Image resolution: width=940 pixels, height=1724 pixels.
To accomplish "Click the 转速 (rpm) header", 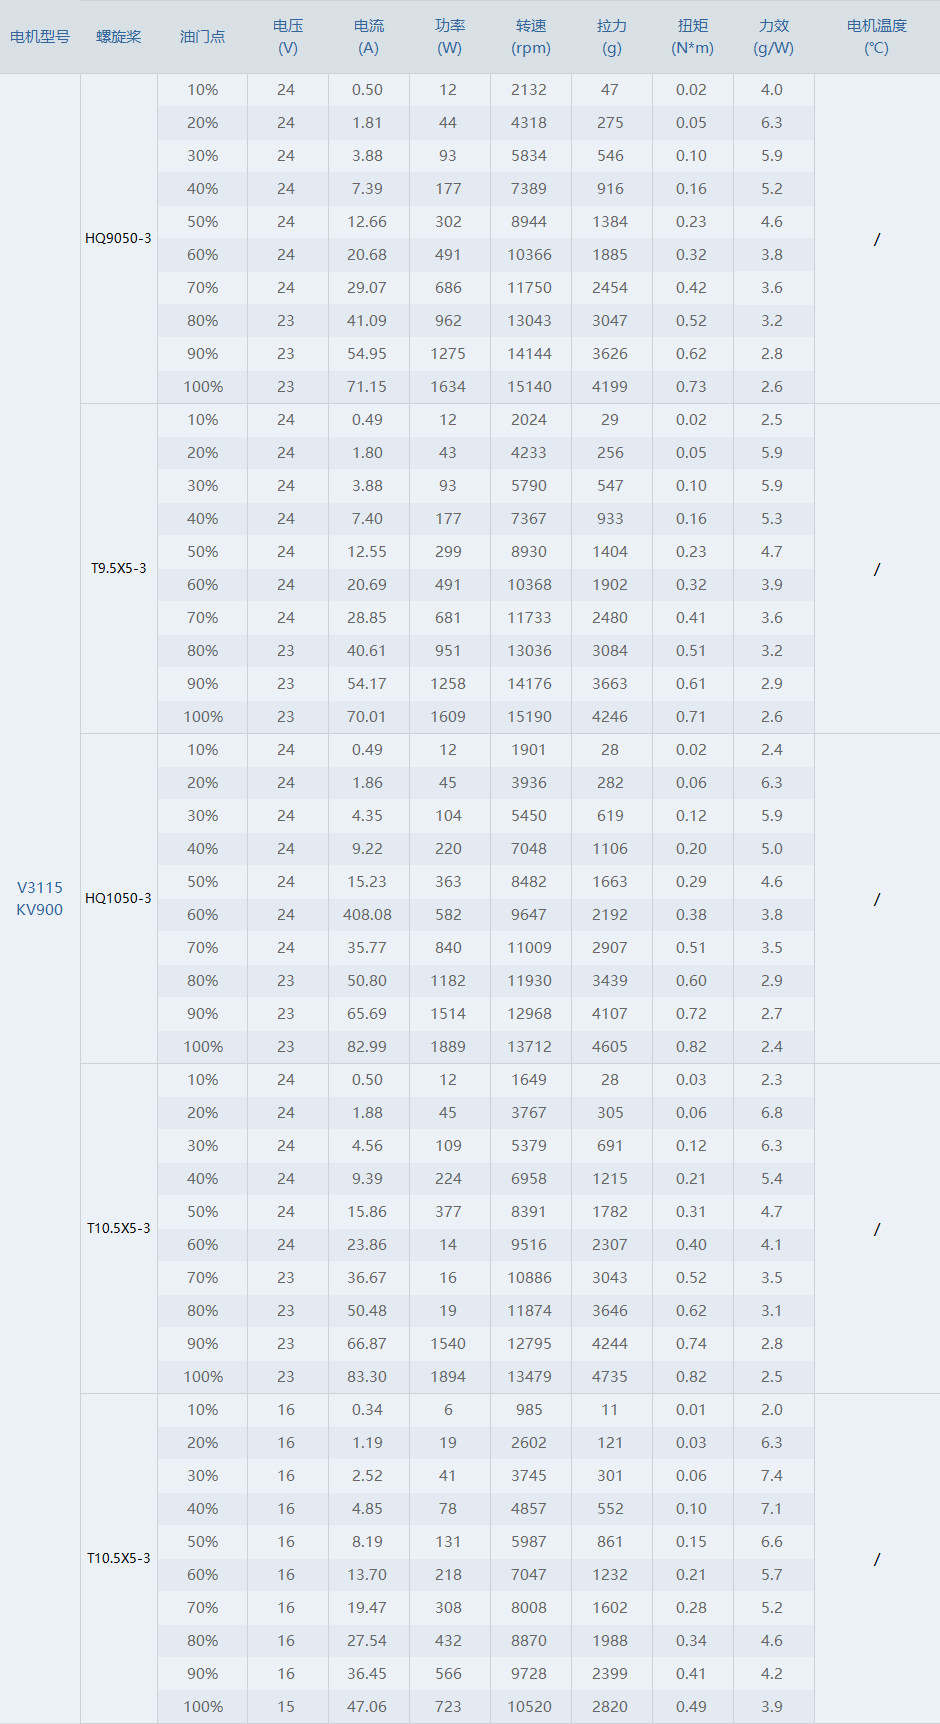I will coord(531,37).
